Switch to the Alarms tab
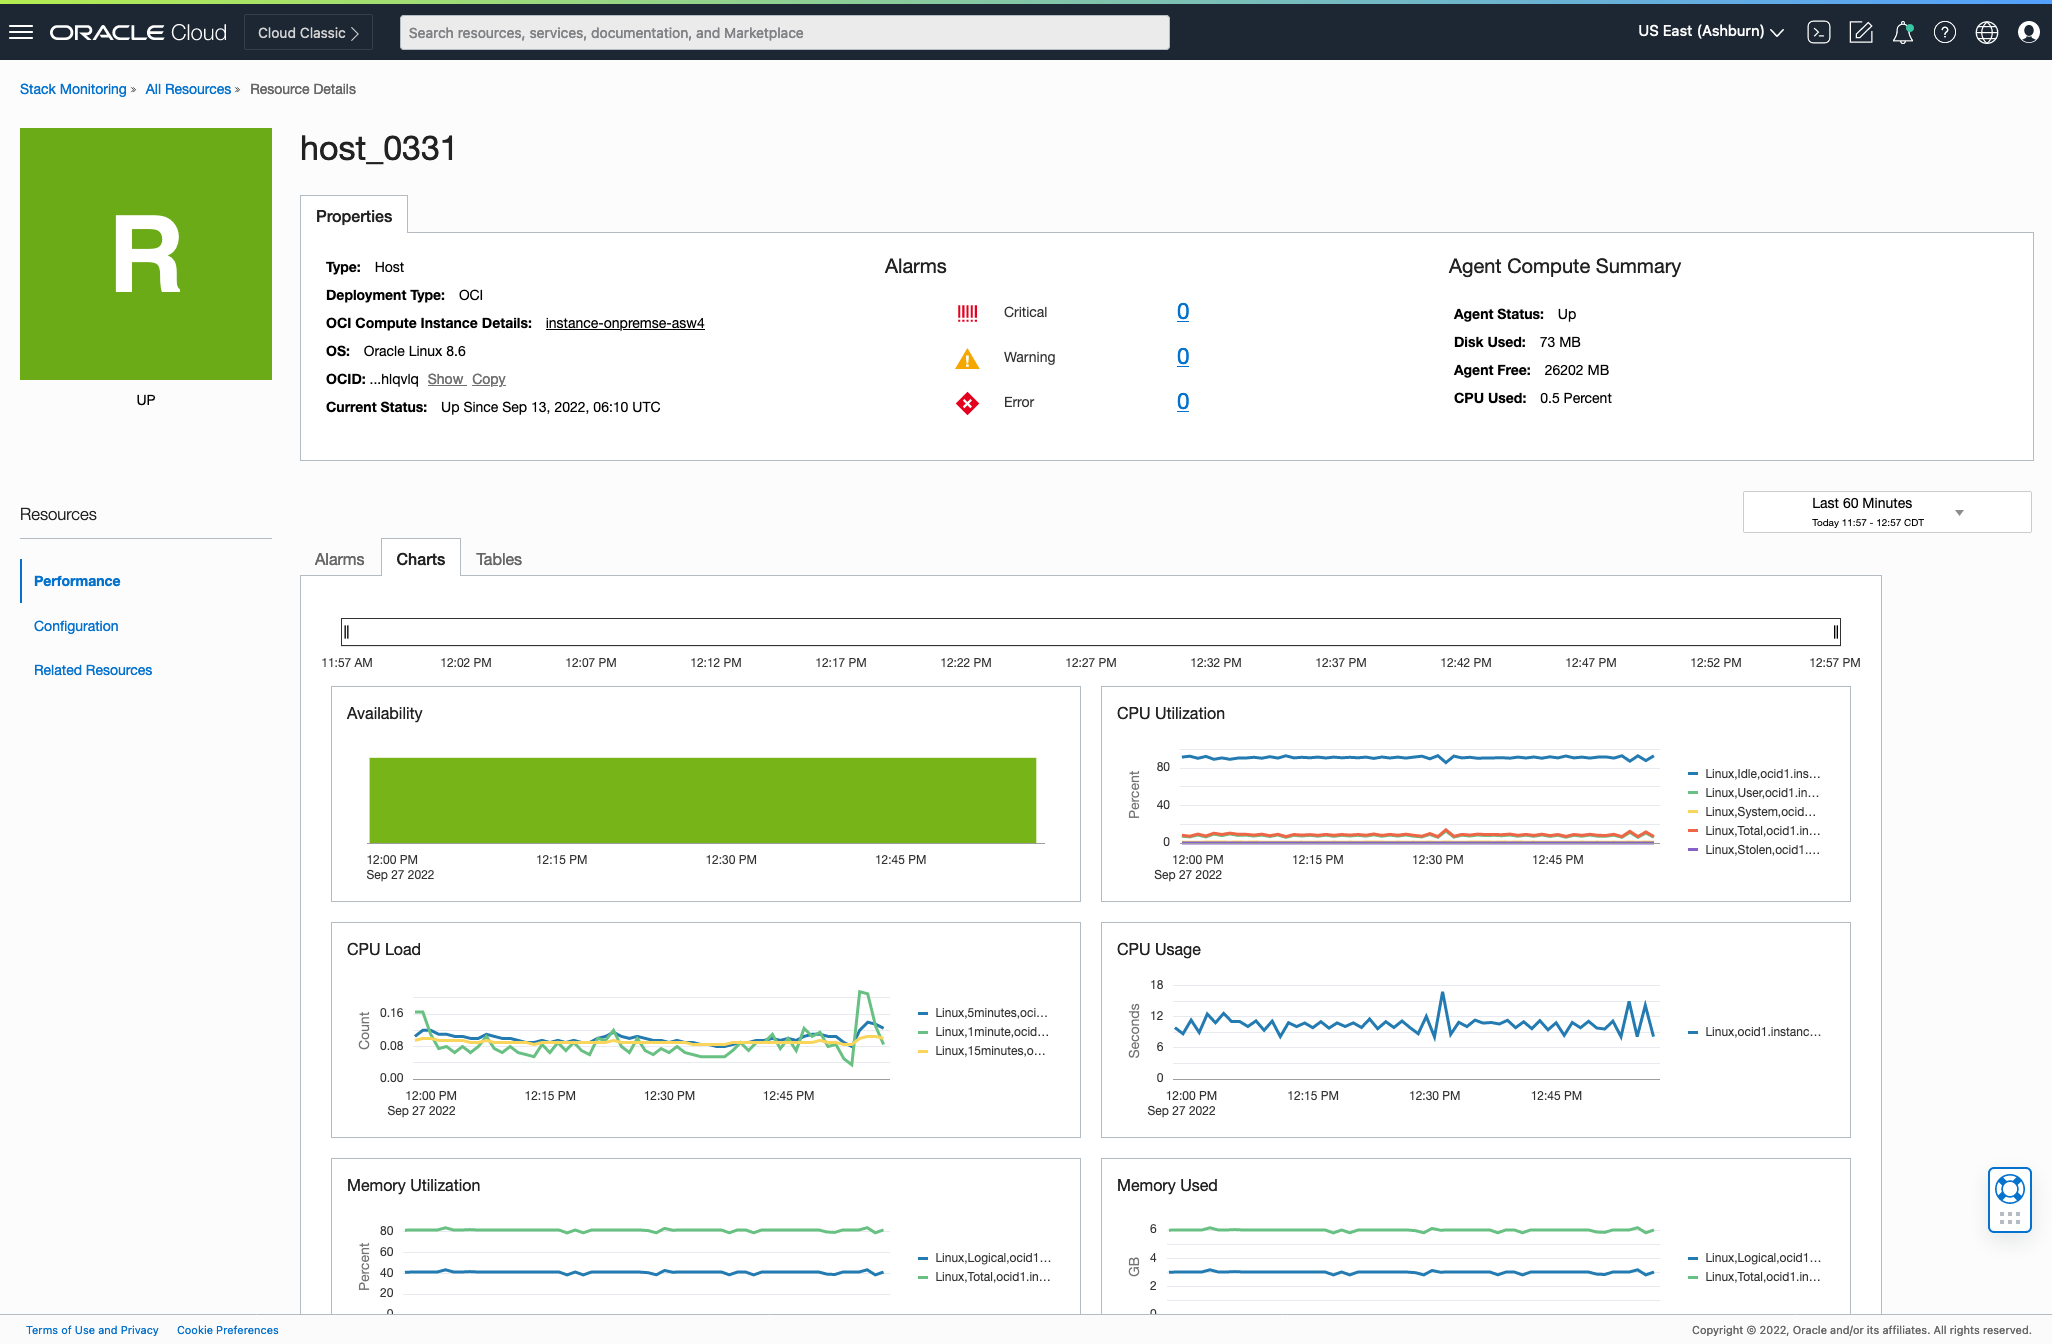Image resolution: width=2052 pixels, height=1344 pixels. coord(339,559)
